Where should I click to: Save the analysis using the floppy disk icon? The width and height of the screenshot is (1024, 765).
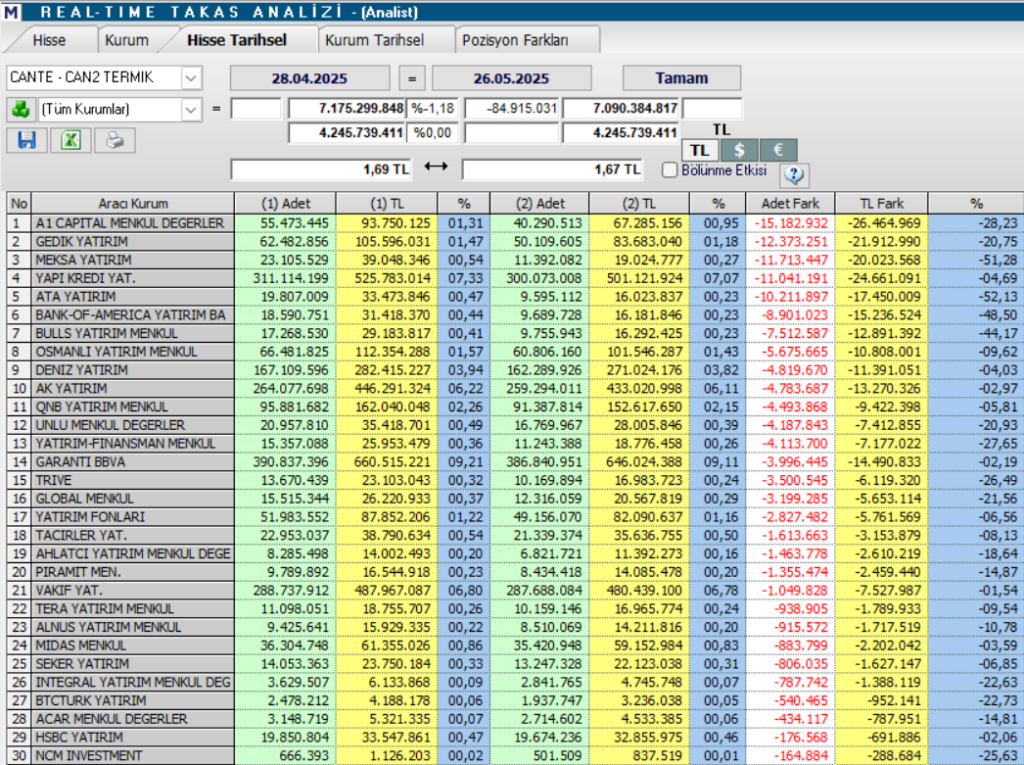(x=26, y=140)
